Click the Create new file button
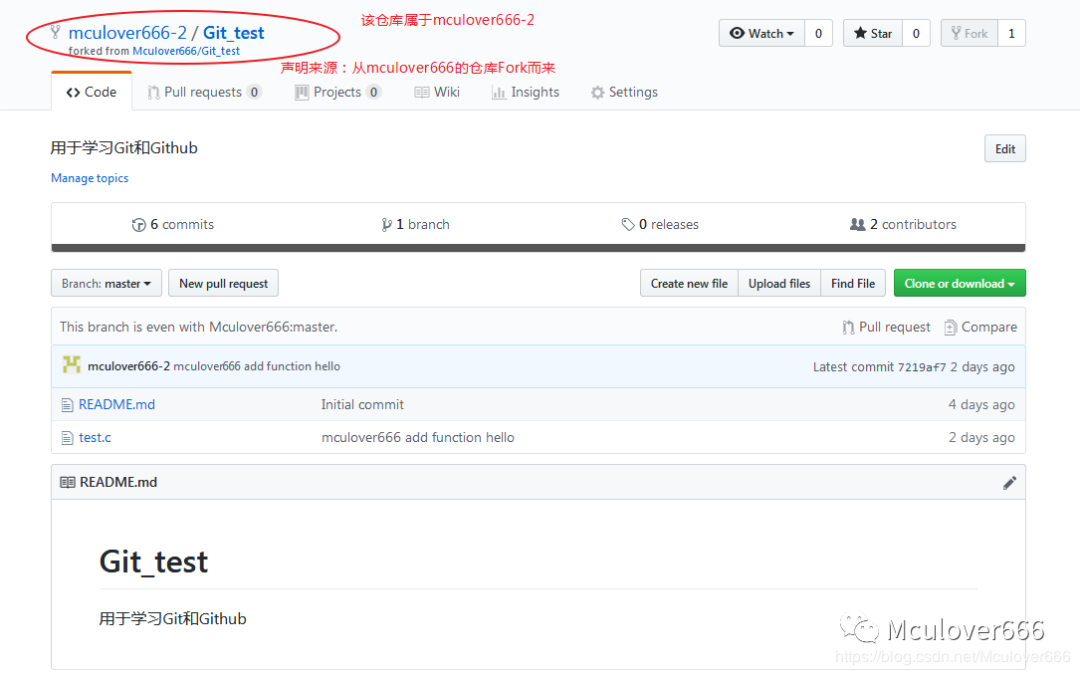Image resolution: width=1080 pixels, height=675 pixels. coord(689,283)
